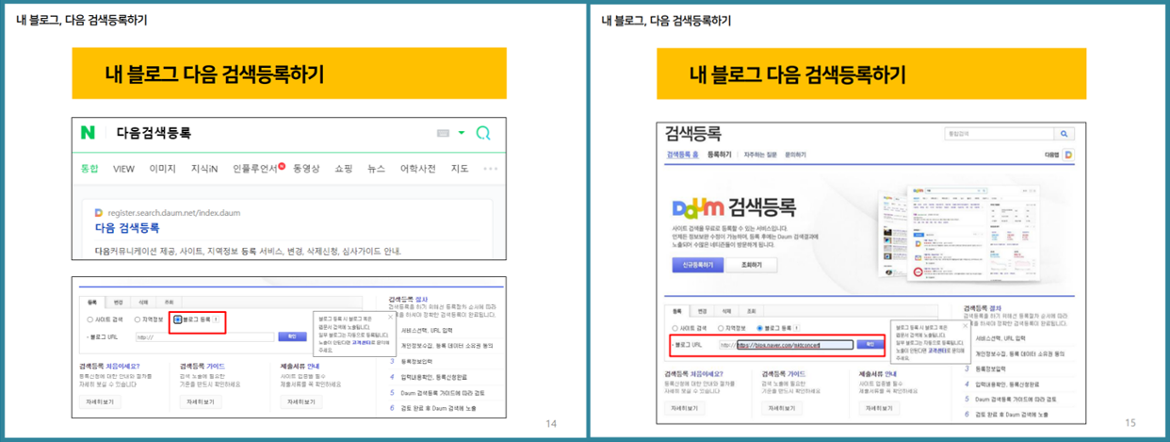Select the 변경 tab on slide 15 form
Screen dimensions: 1170x442
pos(702,311)
